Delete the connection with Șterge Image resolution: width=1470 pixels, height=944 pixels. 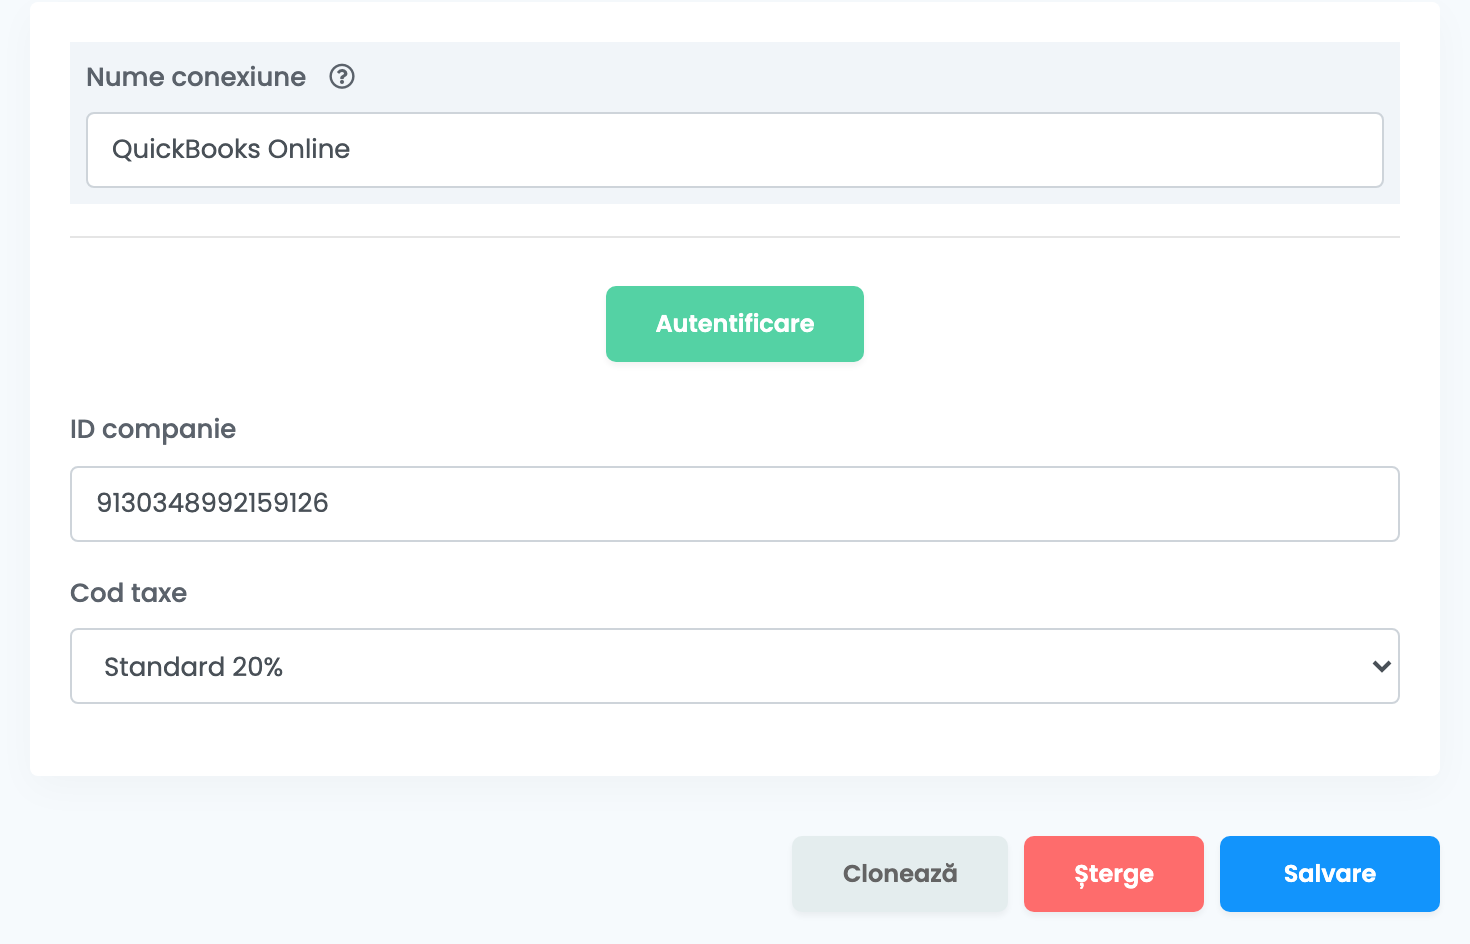coord(1114,874)
